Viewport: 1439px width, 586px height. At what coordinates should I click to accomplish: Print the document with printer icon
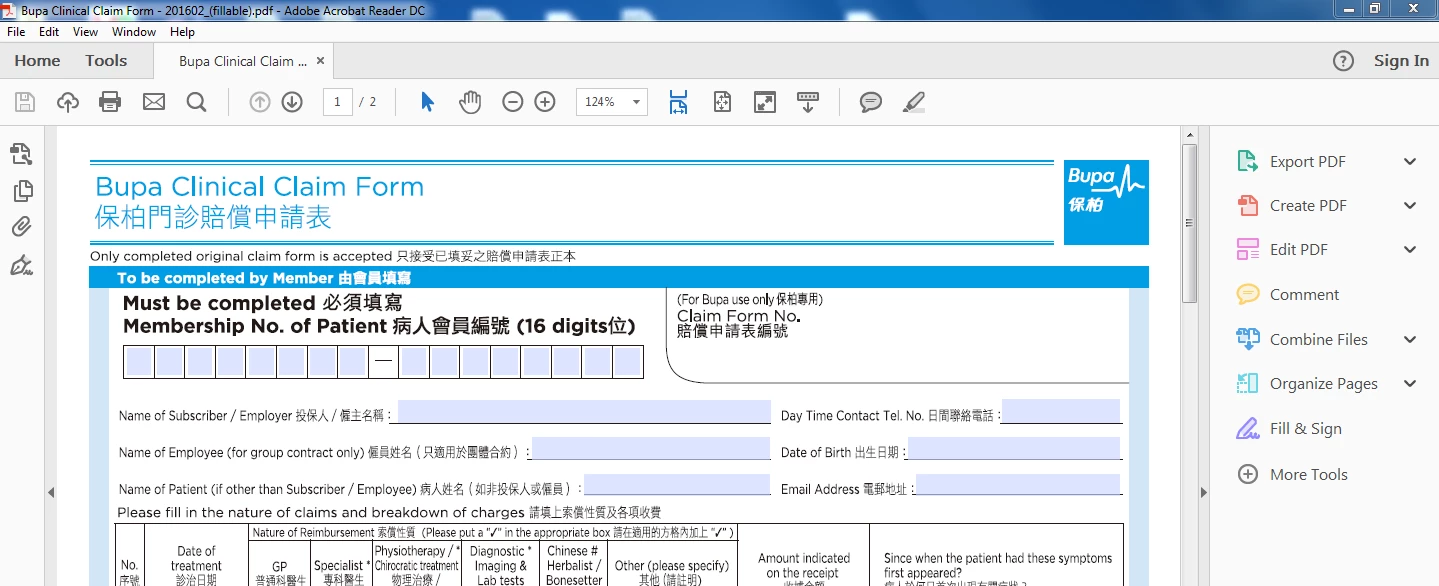(111, 102)
